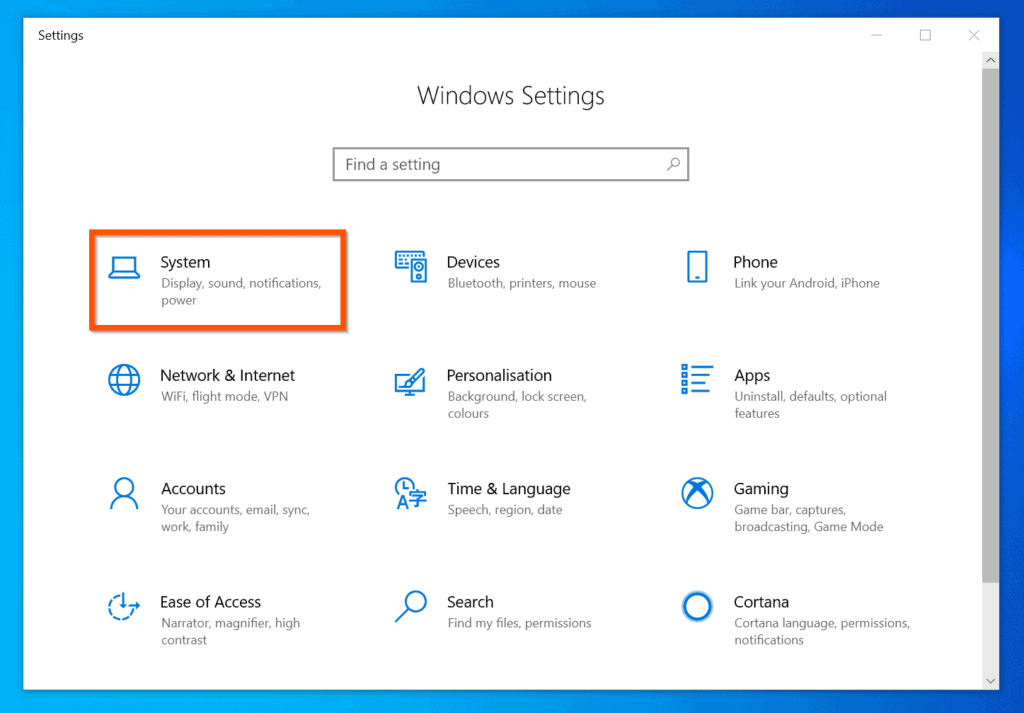This screenshot has width=1024, height=713.
Task: Select the Apps settings link
Action: 752,375
